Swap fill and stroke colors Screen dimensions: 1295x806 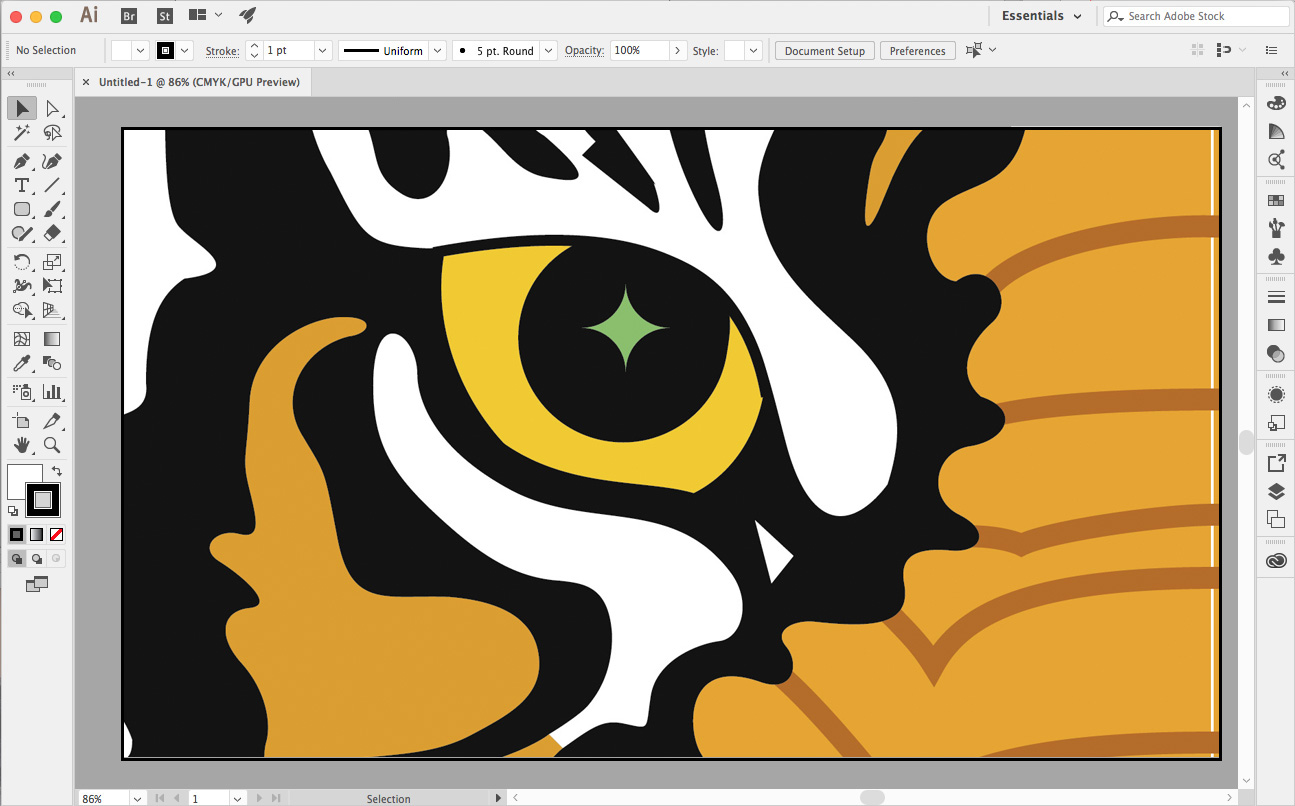56,470
